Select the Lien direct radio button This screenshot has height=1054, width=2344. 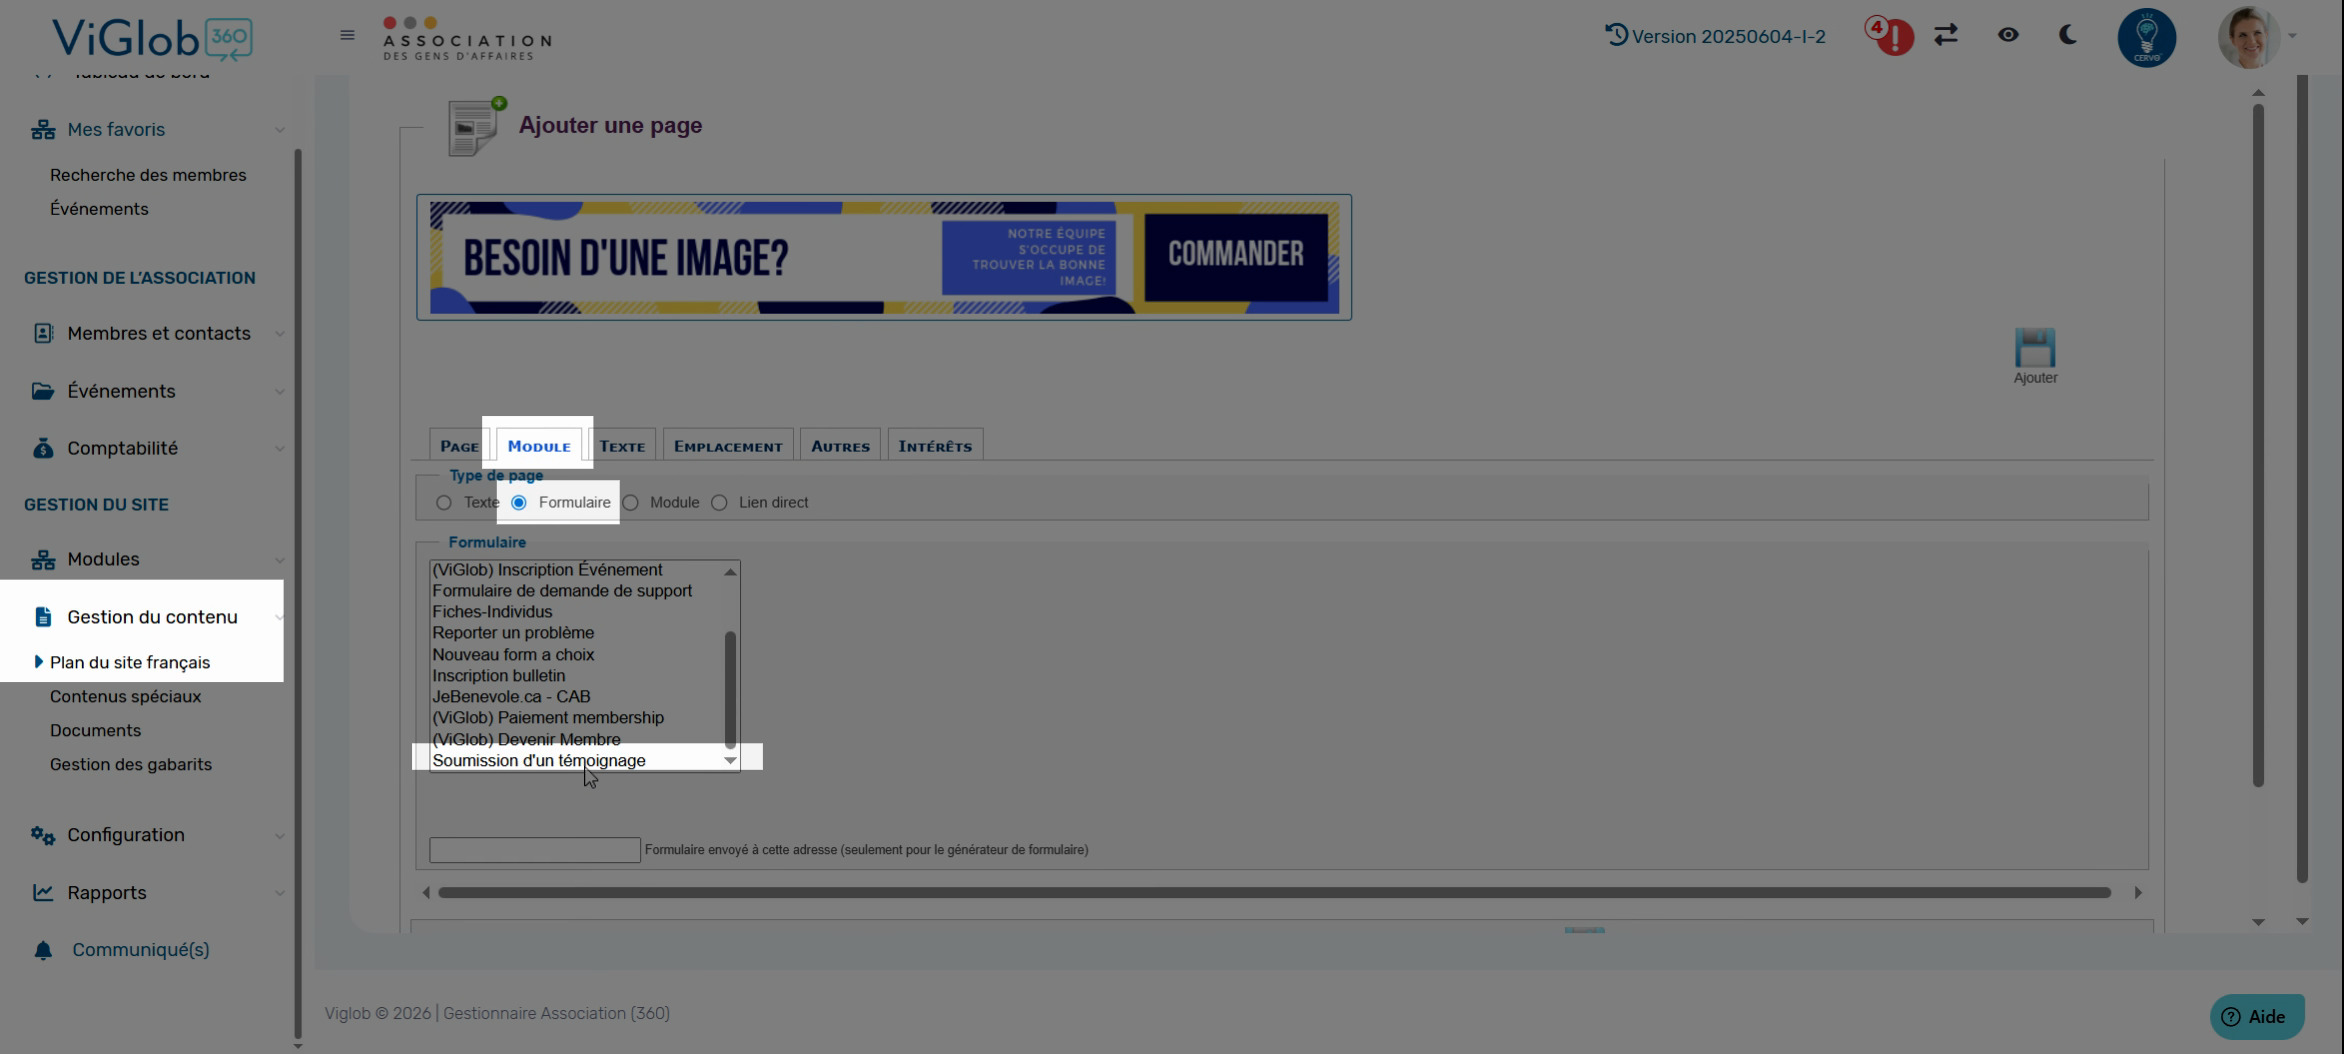pyautogui.click(x=719, y=503)
